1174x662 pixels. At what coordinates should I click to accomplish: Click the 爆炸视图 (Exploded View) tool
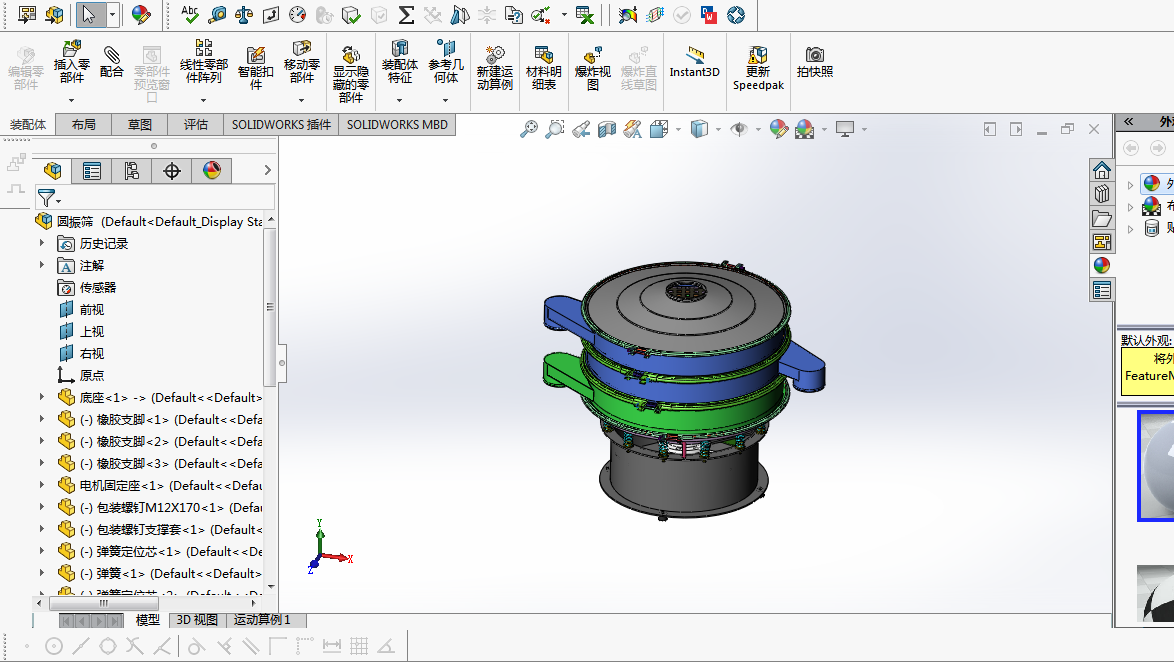tap(592, 67)
